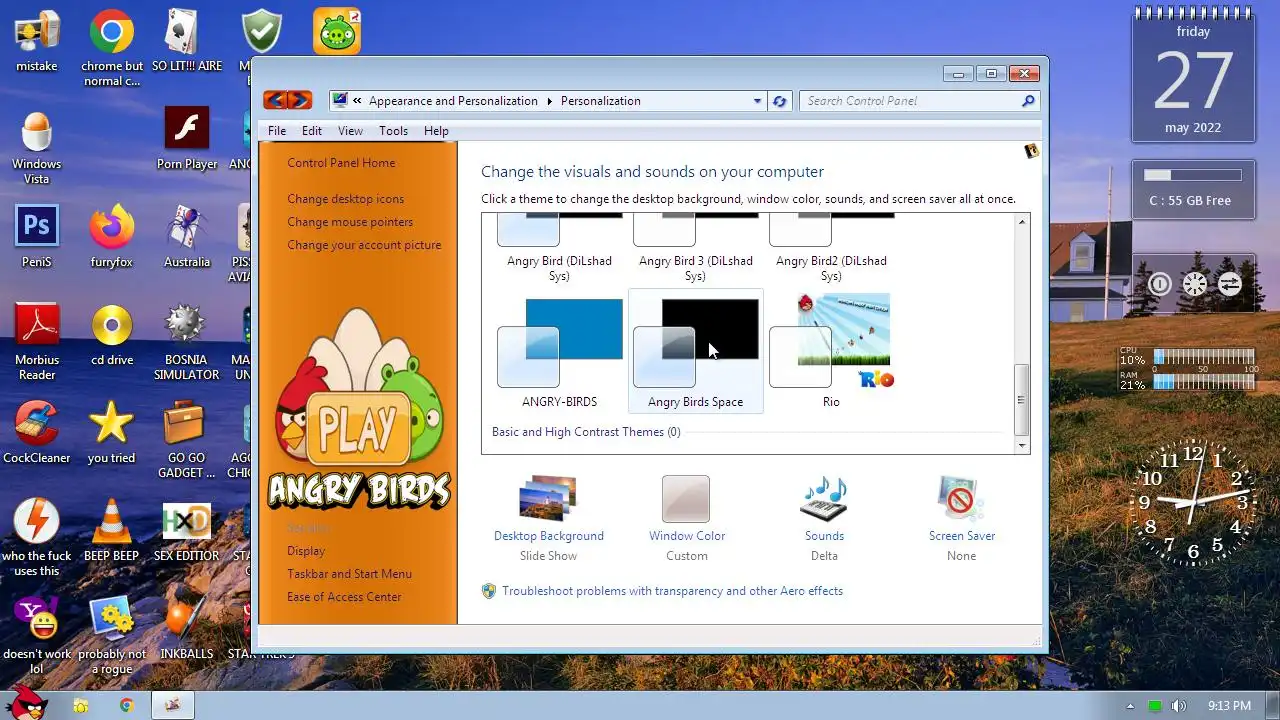The width and height of the screenshot is (1280, 720).
Task: Click 'Change desktop icons' link
Action: click(x=346, y=199)
